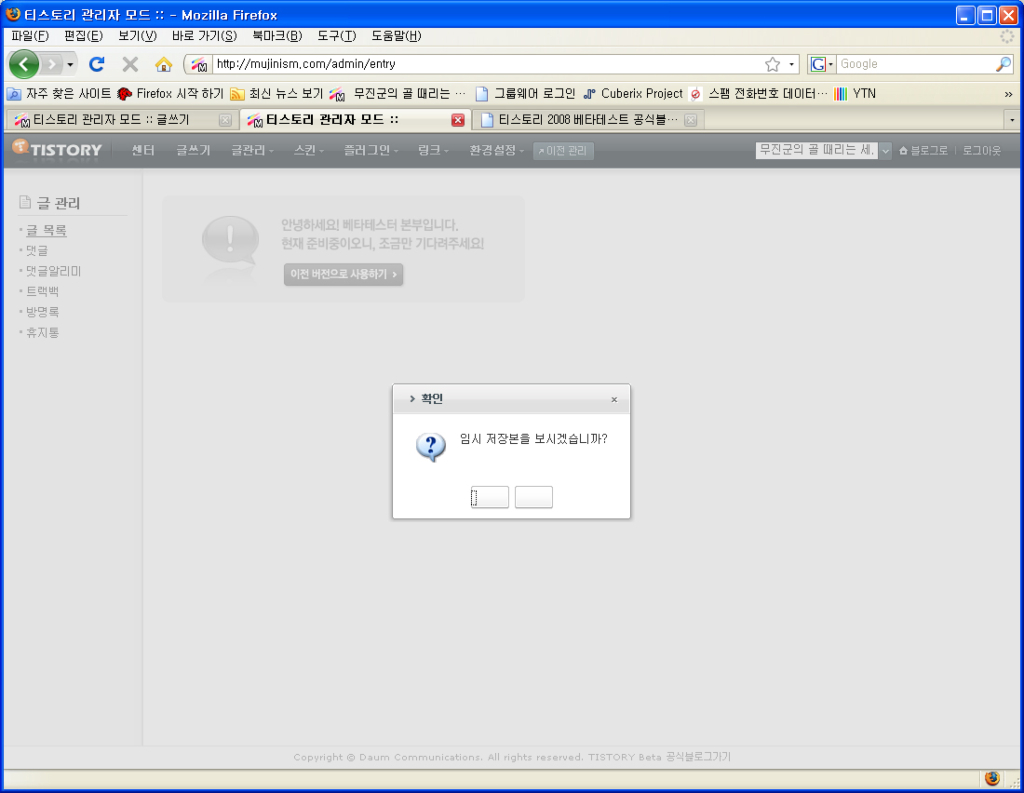Select 트랙백 in sidebar
The width and height of the screenshot is (1024, 793).
pos(42,291)
